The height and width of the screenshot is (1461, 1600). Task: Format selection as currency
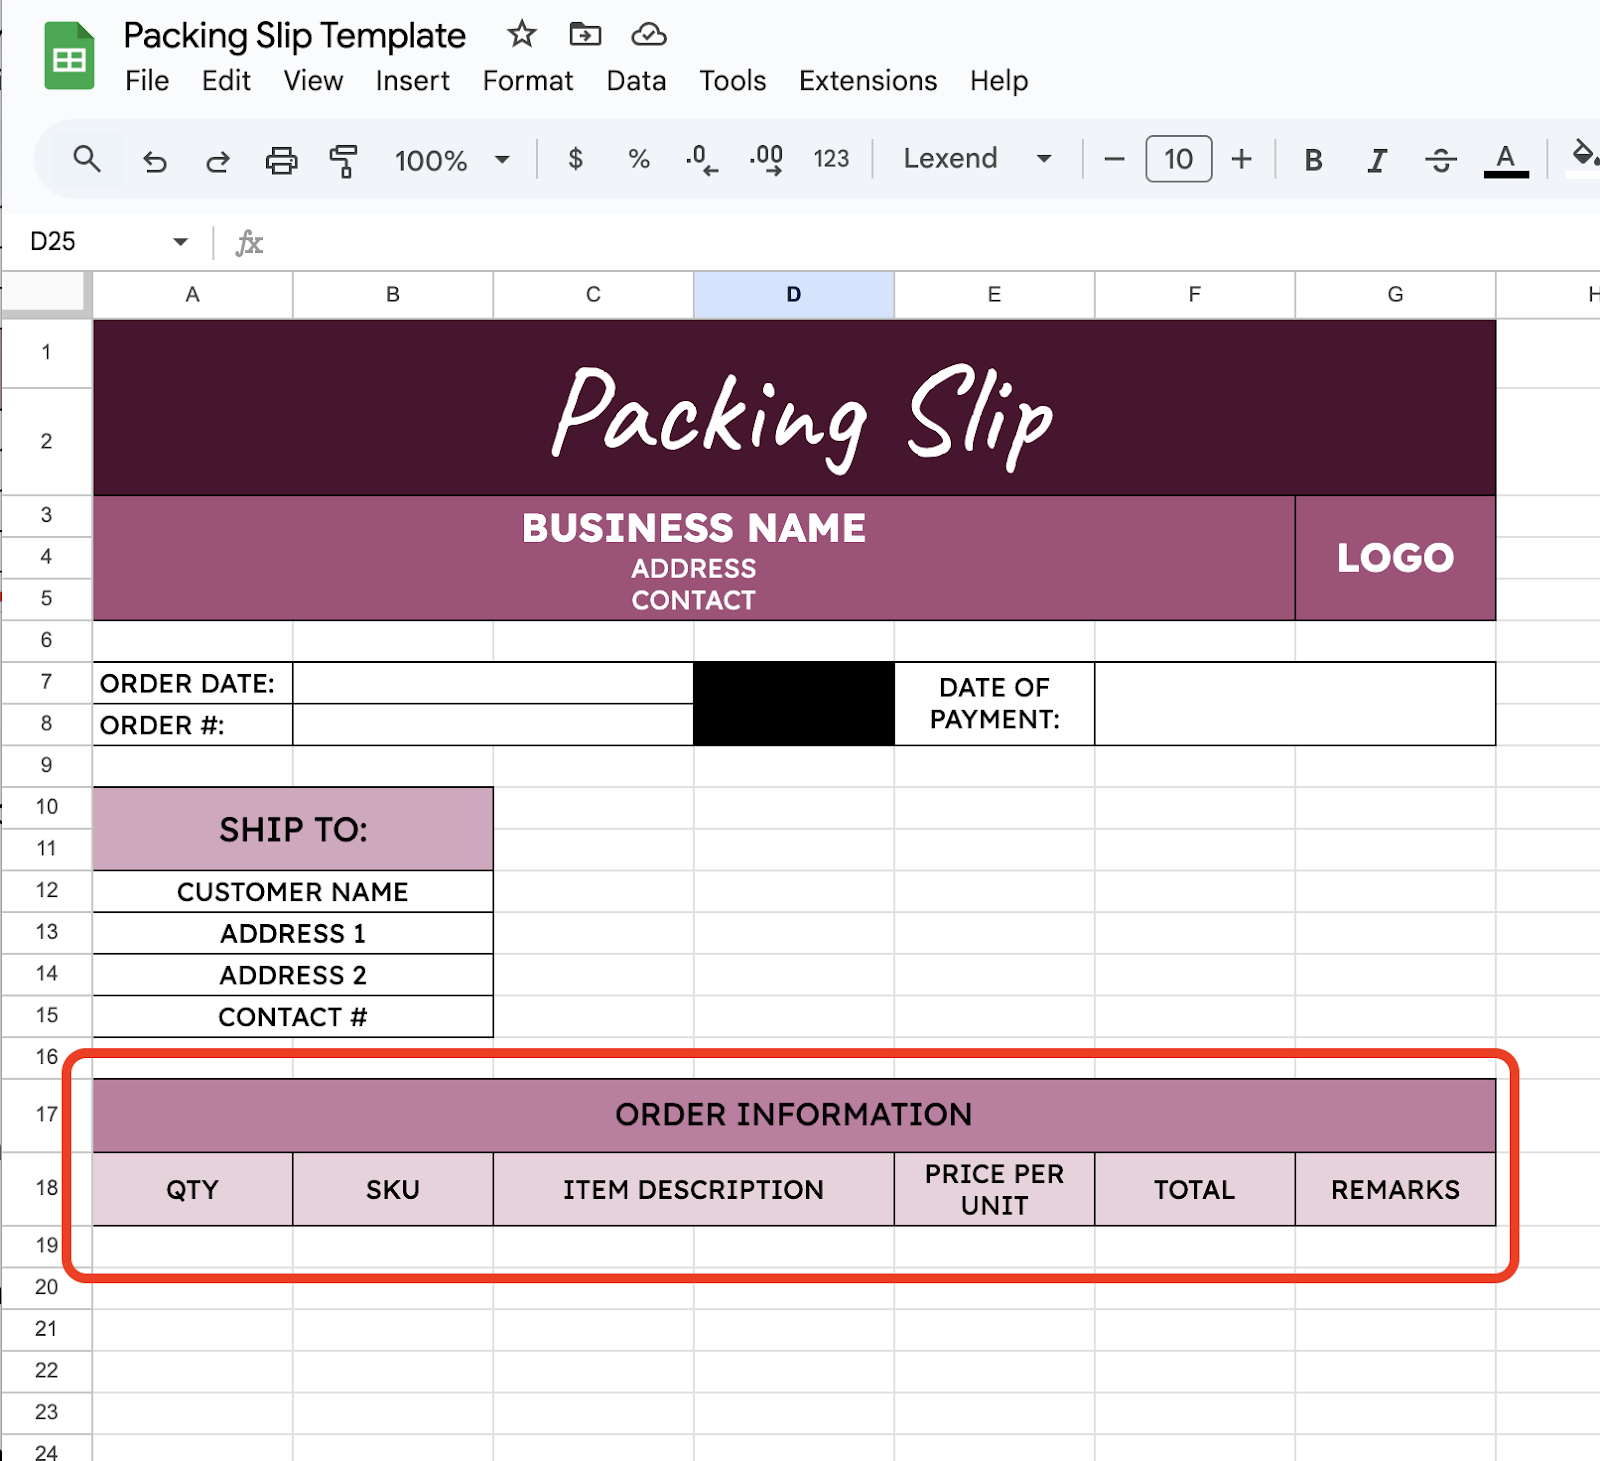pos(575,159)
